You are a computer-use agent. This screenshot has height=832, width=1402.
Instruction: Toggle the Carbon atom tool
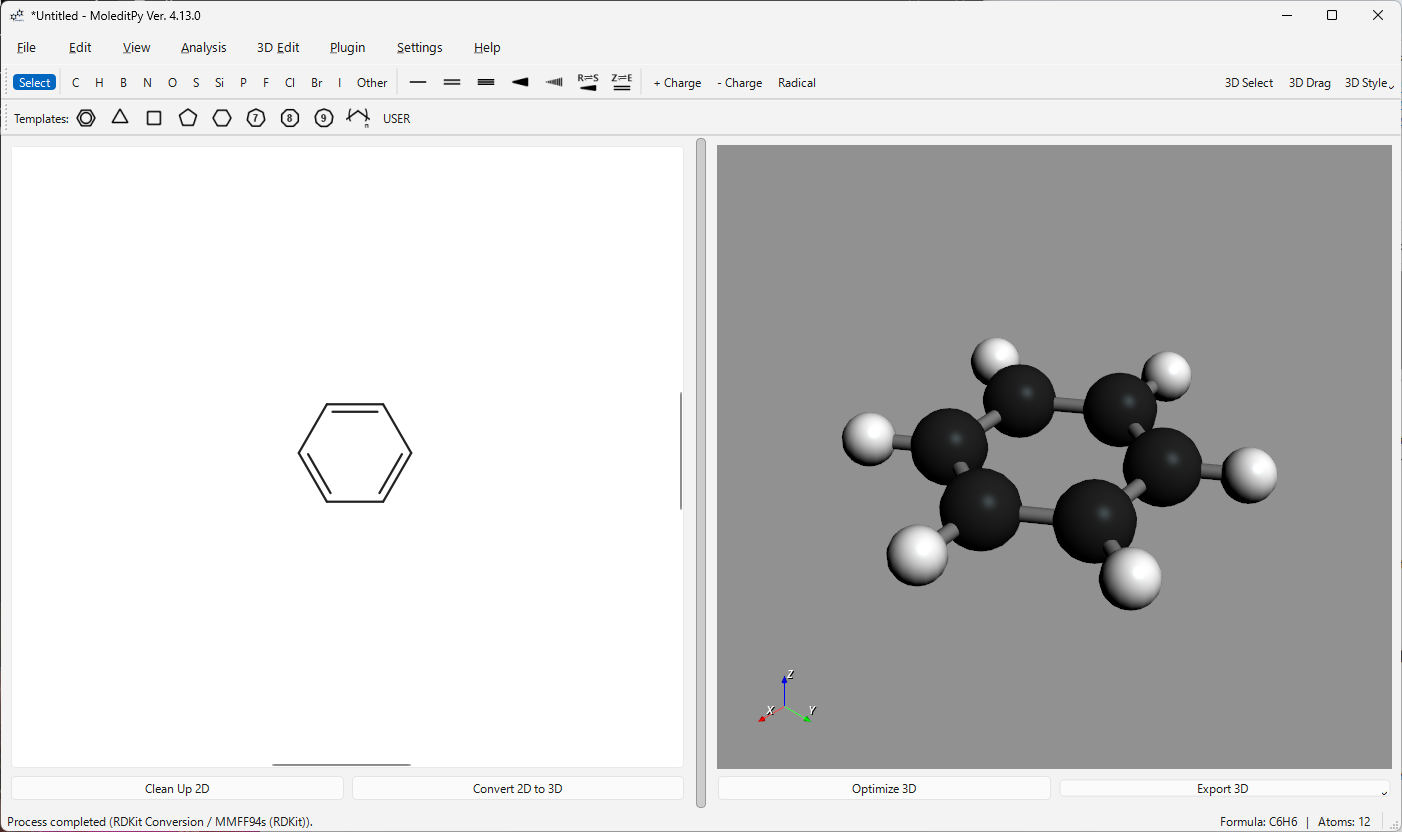[x=76, y=83]
